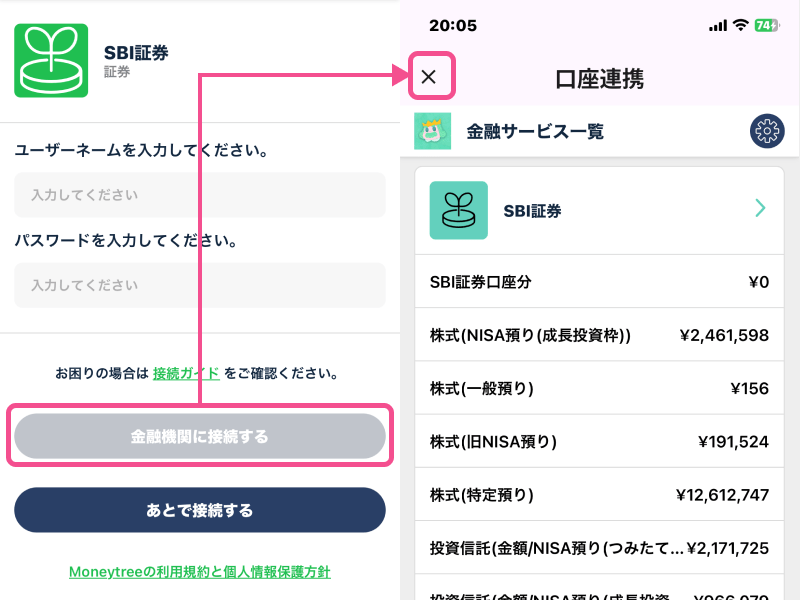Tap the green SBI証券 logo
Screen dimensions: 800x600
pos(51,60)
